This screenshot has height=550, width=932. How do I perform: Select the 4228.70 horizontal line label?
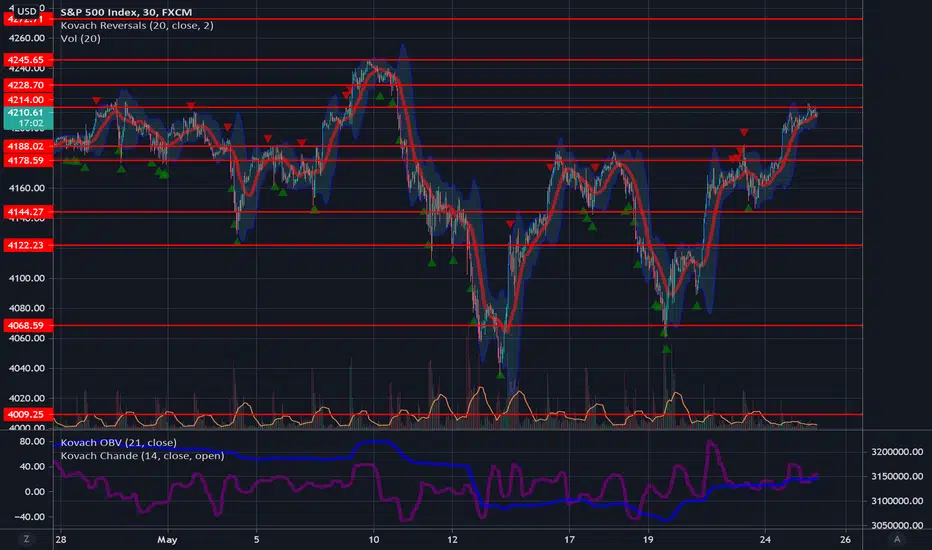click(x=28, y=85)
